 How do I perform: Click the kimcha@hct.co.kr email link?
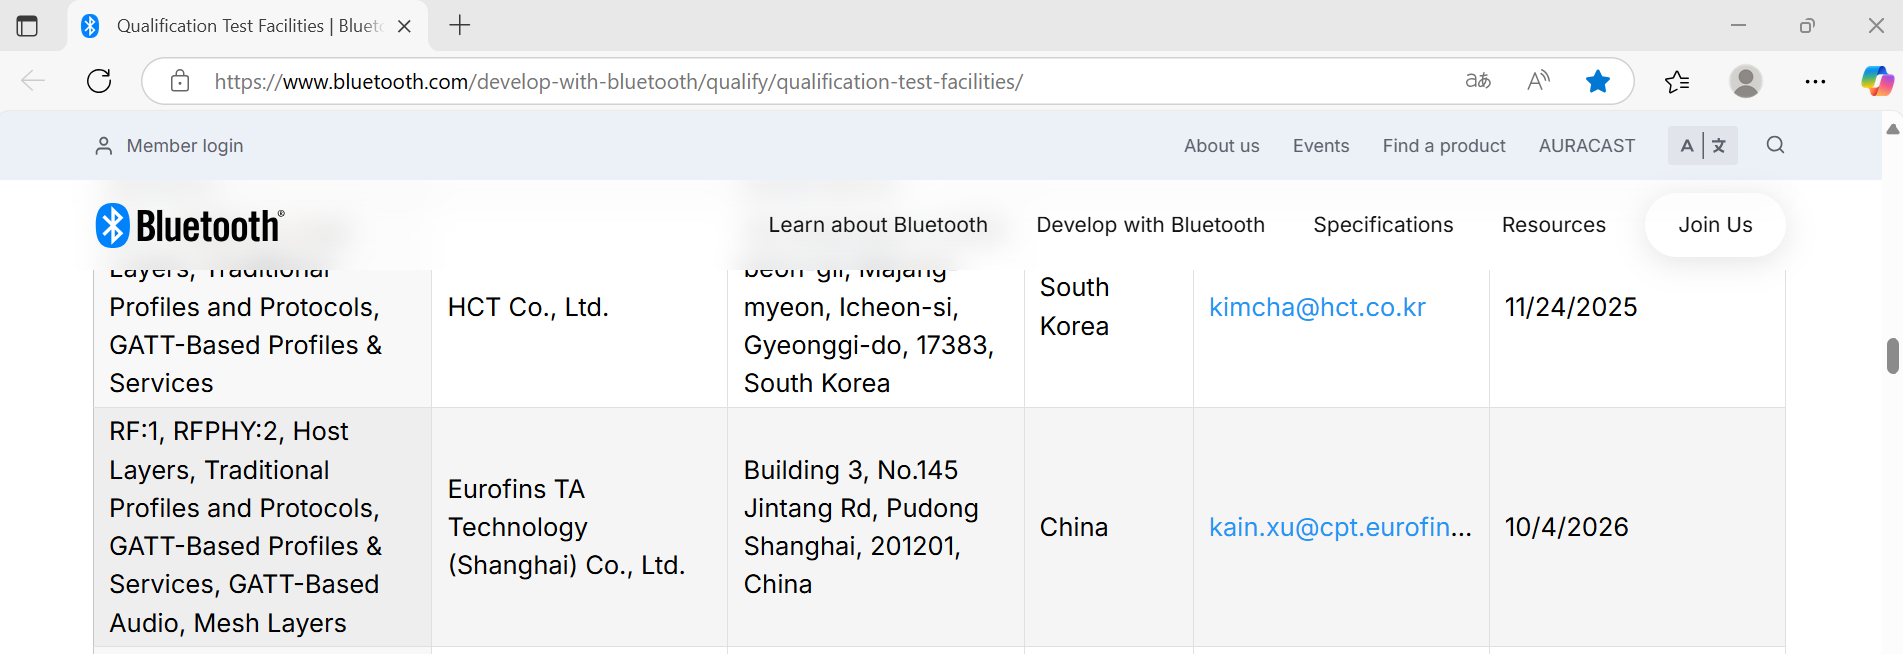(x=1317, y=307)
